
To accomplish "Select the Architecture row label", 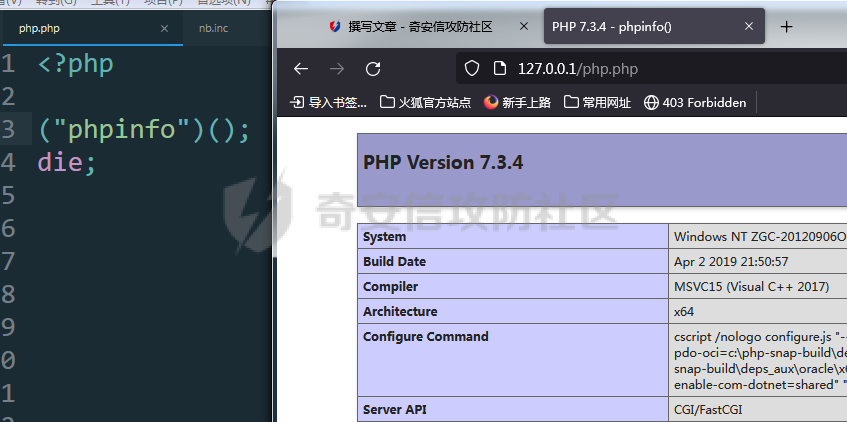I will point(400,311).
